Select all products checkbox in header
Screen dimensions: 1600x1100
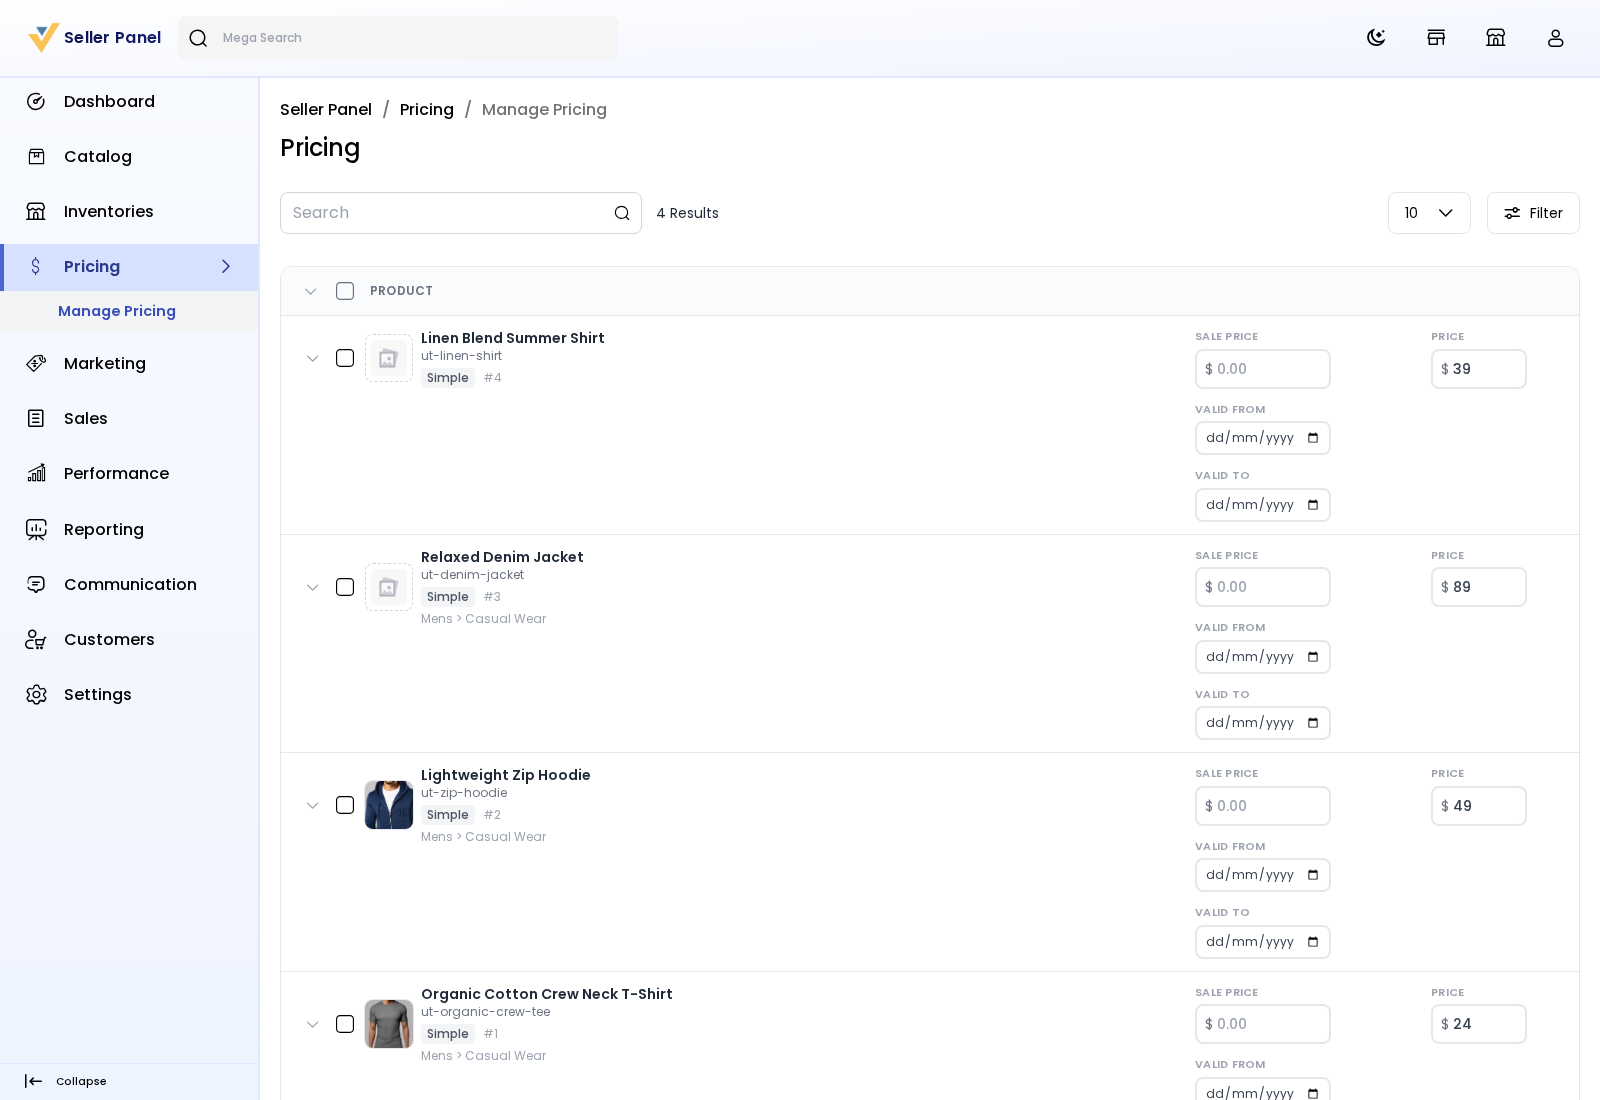tap(345, 291)
